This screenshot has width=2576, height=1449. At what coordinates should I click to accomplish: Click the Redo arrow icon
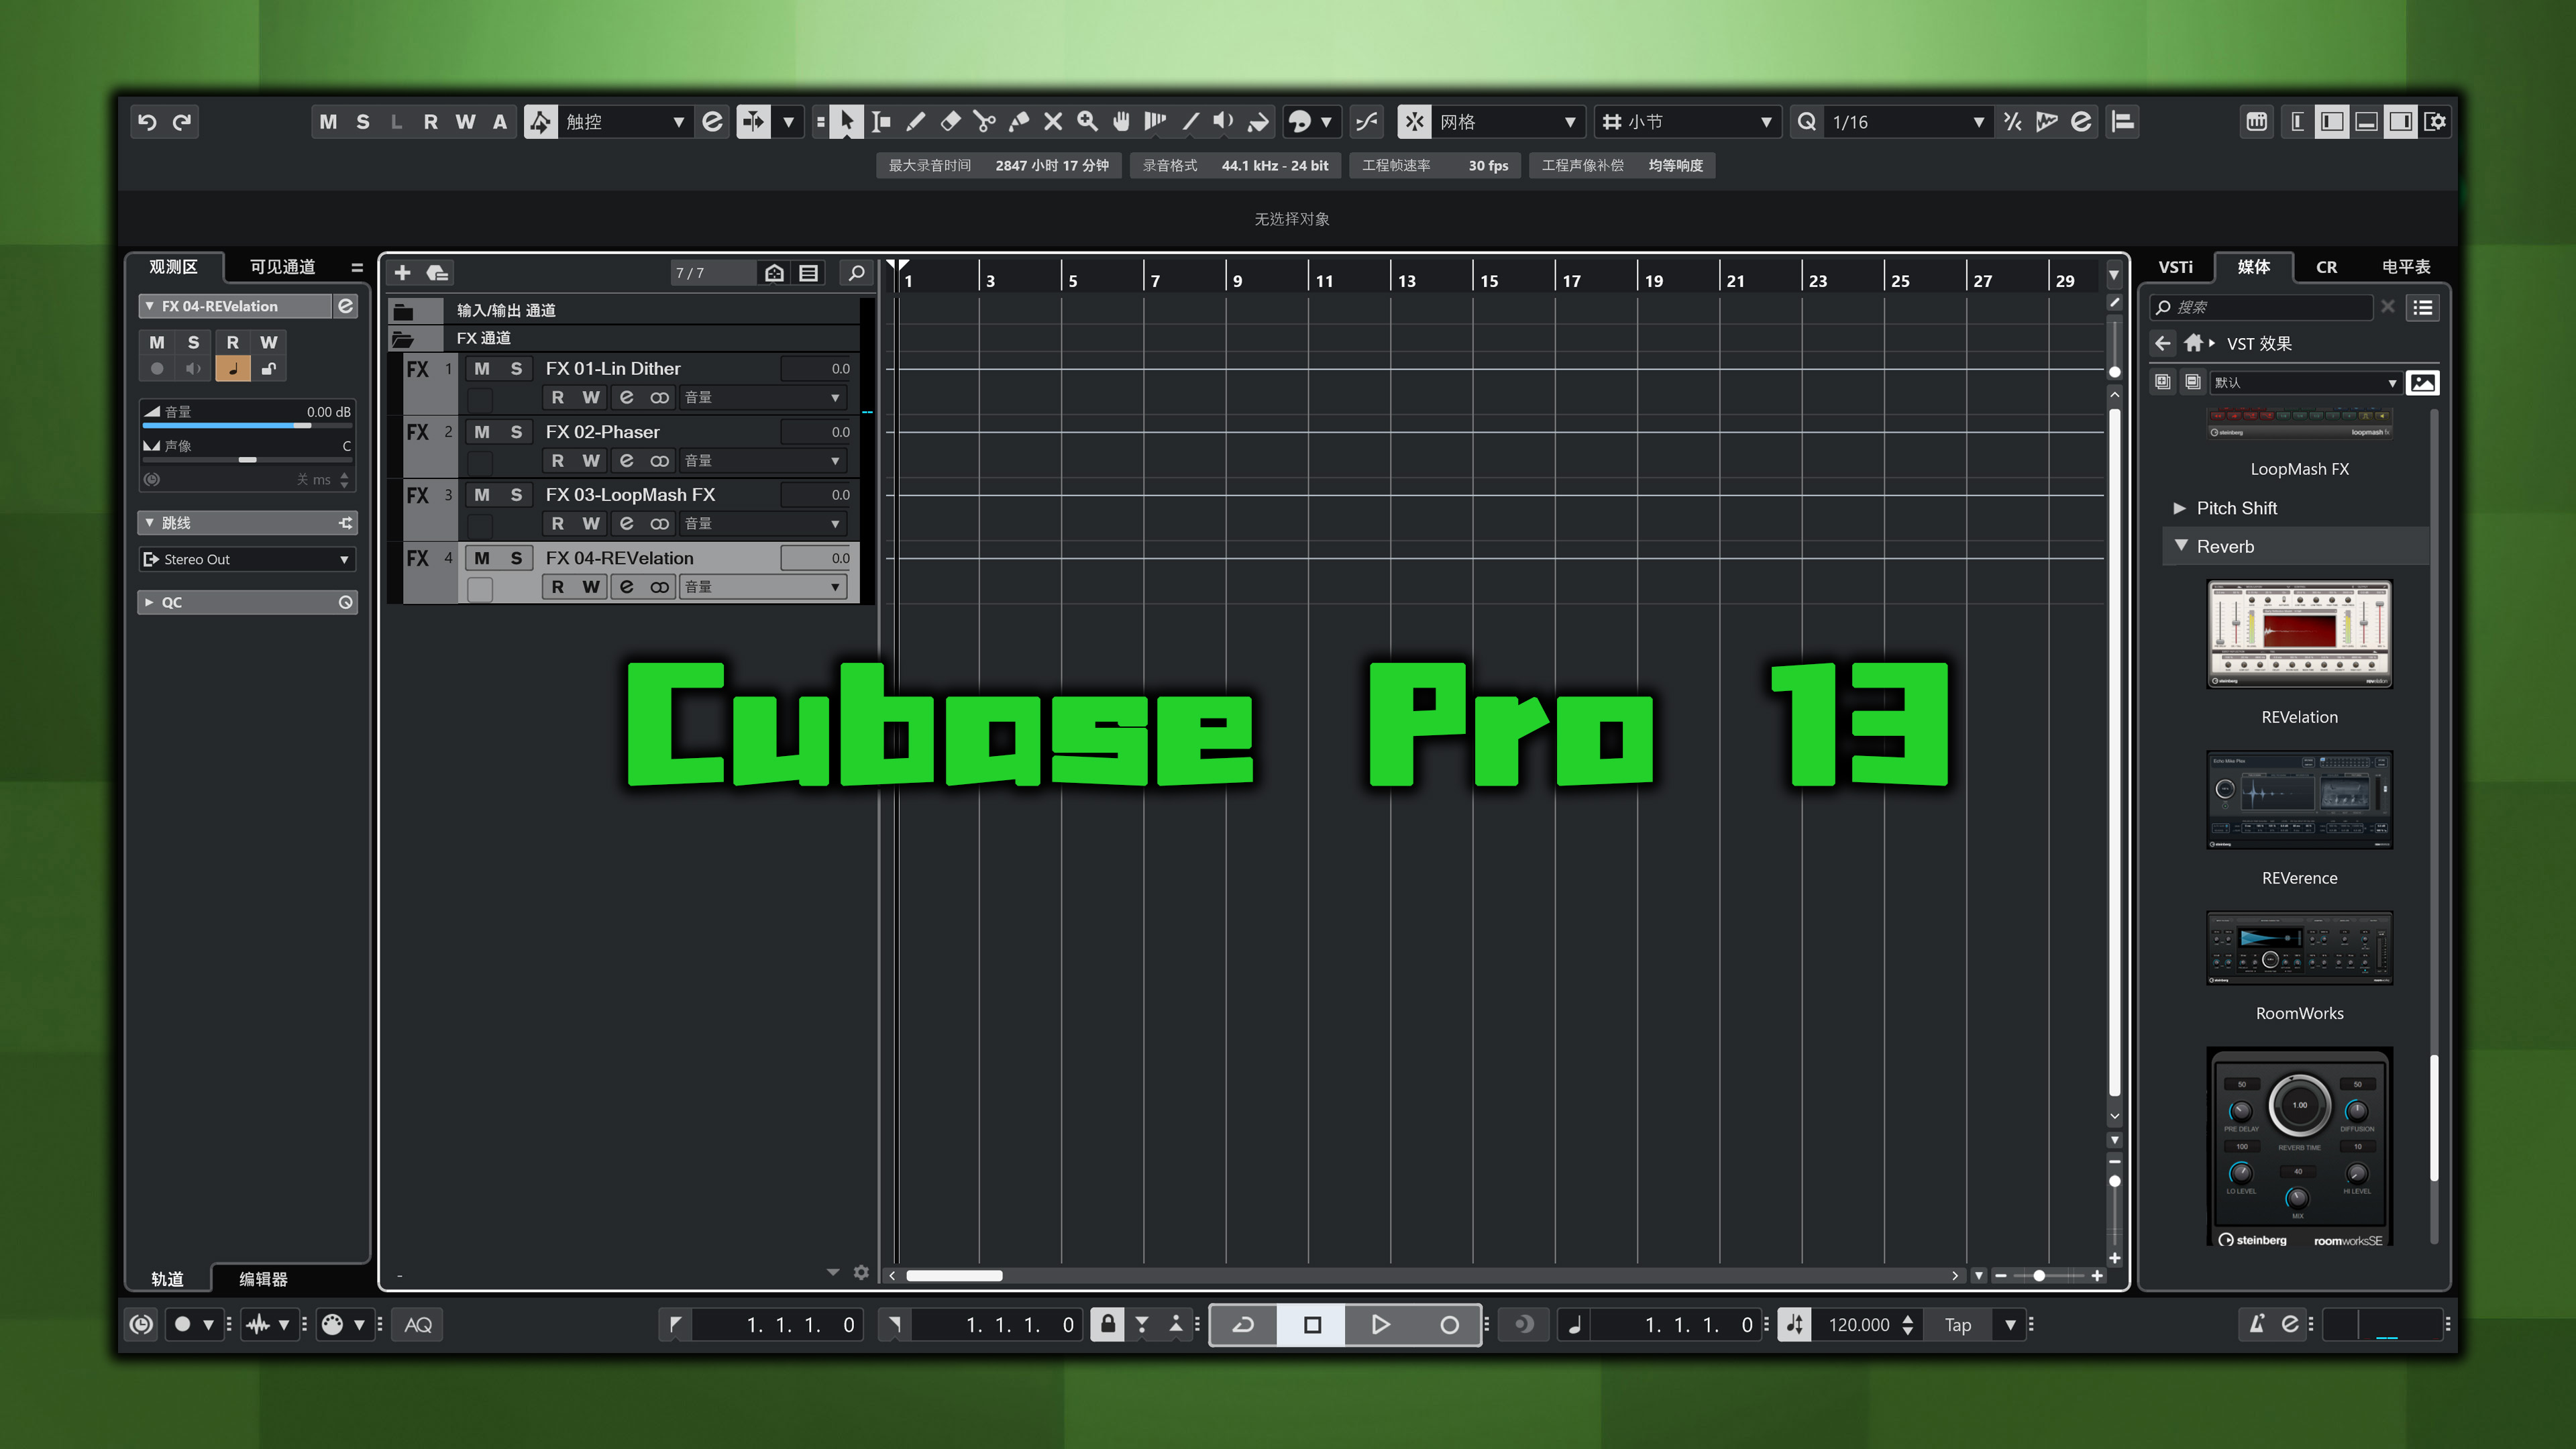182,122
